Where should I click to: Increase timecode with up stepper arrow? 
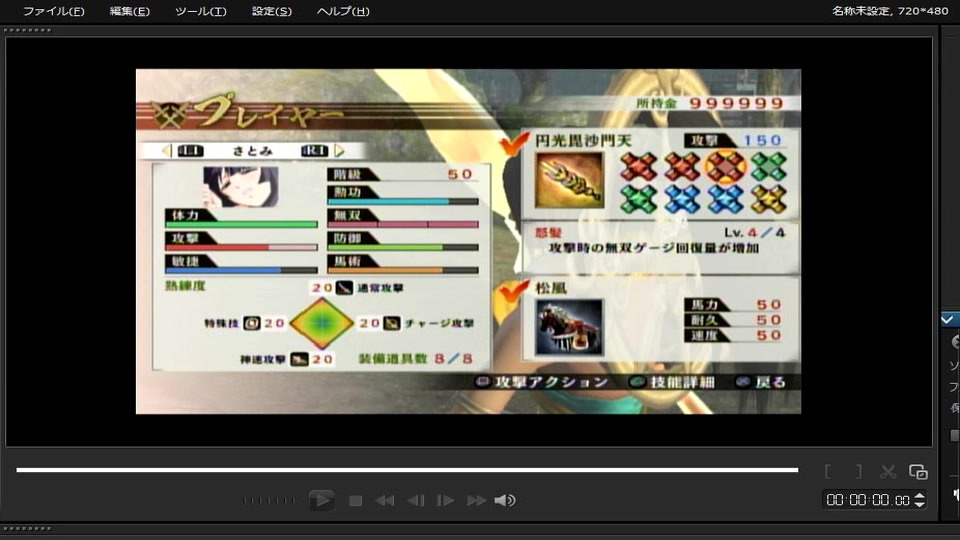pyautogui.click(x=920, y=496)
